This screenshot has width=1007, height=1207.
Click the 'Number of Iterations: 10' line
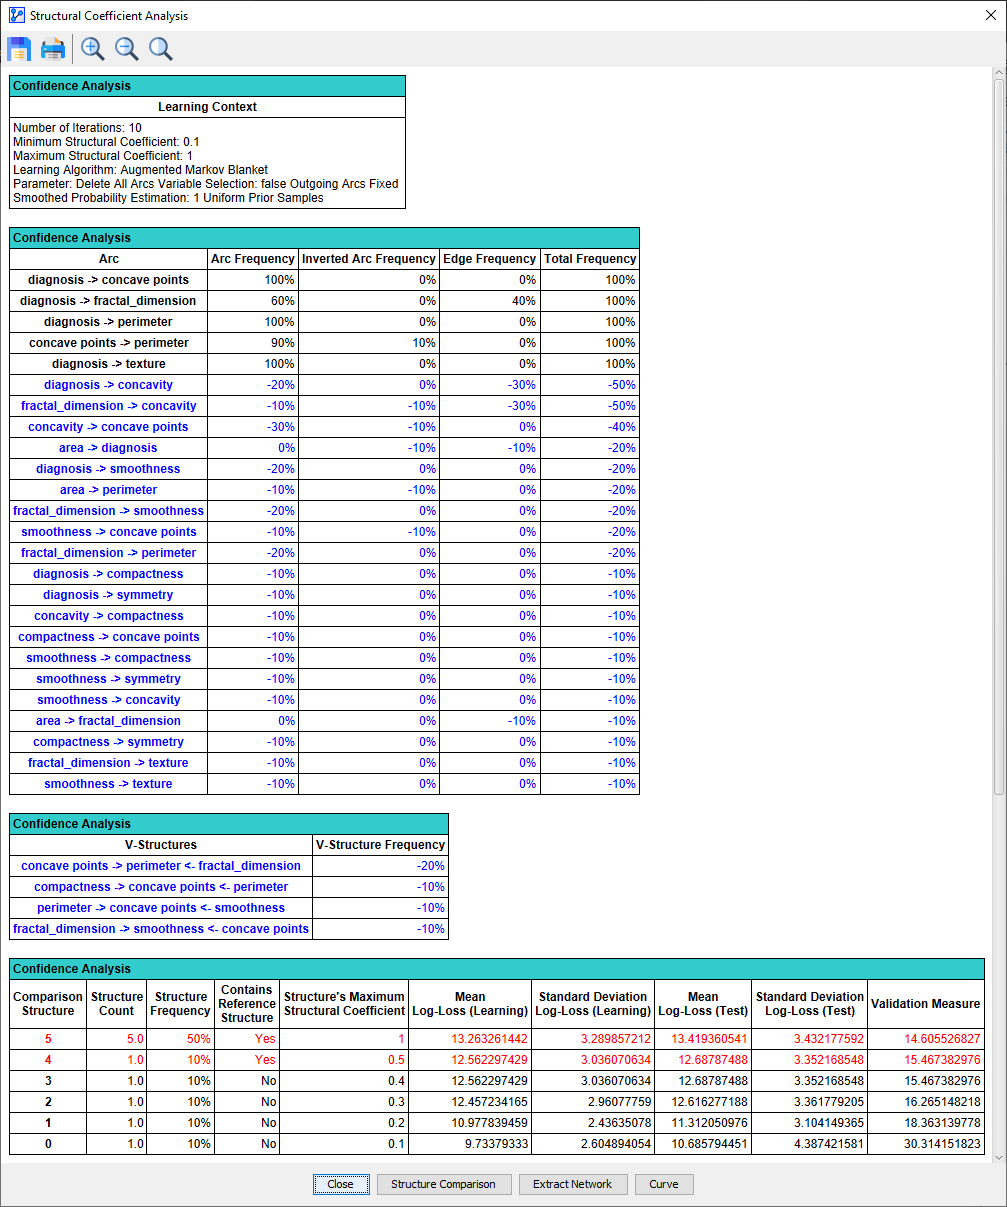tap(77, 128)
